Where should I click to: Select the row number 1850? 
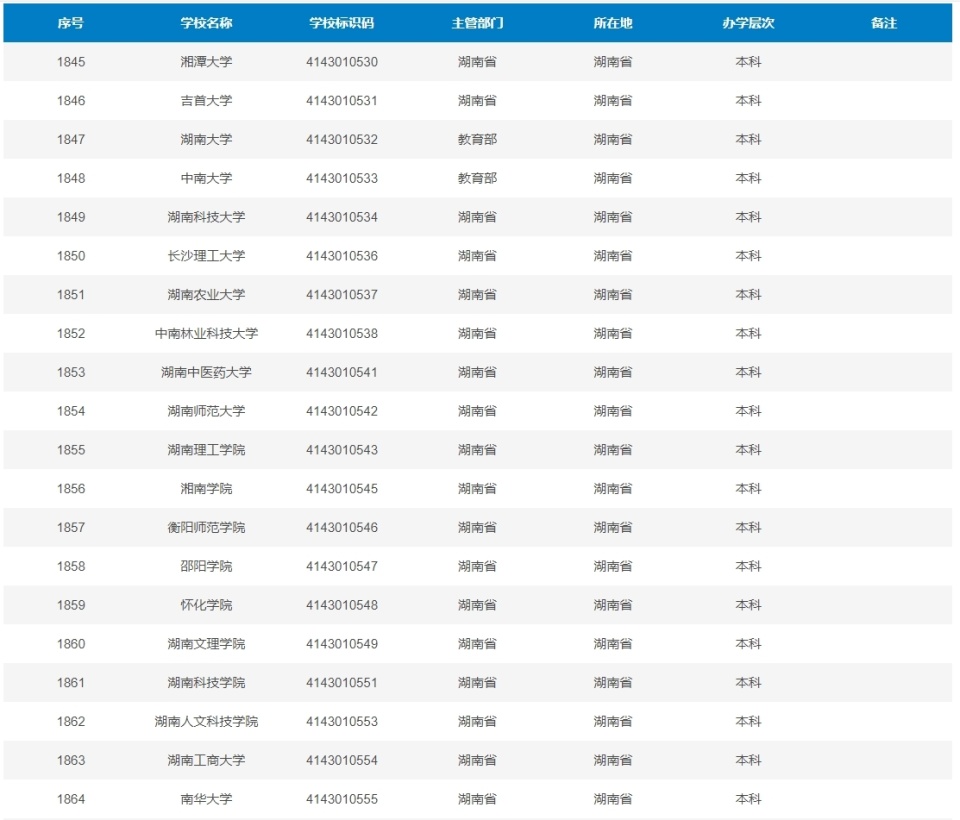click(71, 256)
